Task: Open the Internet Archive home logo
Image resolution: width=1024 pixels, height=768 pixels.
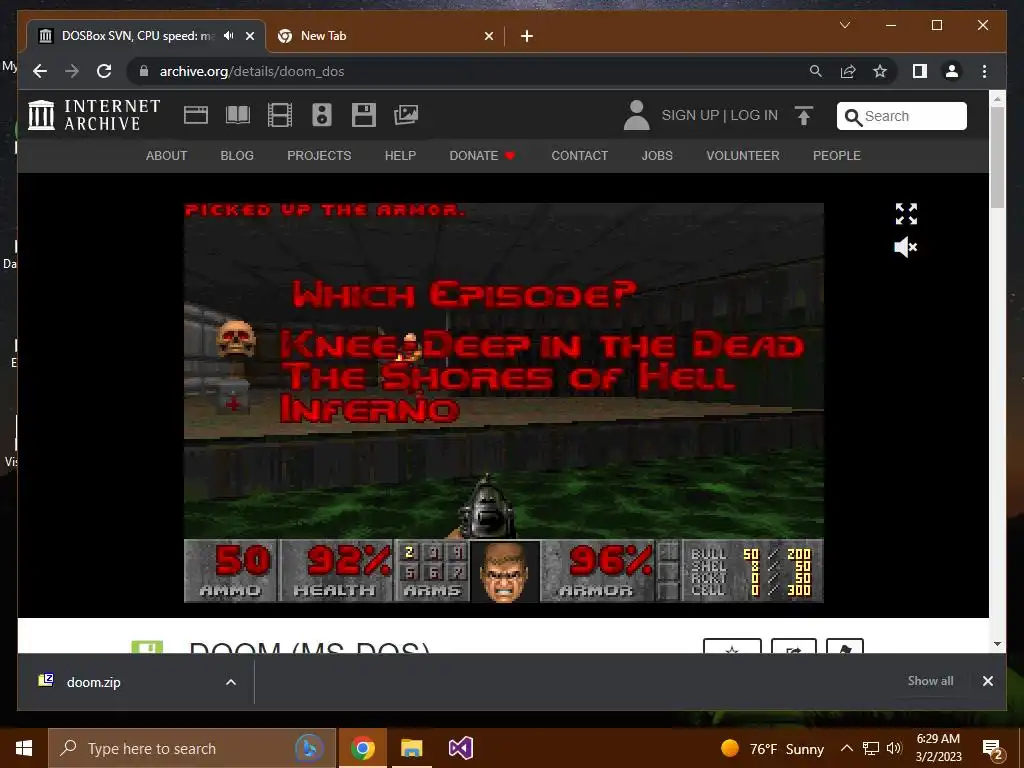Action: point(94,115)
